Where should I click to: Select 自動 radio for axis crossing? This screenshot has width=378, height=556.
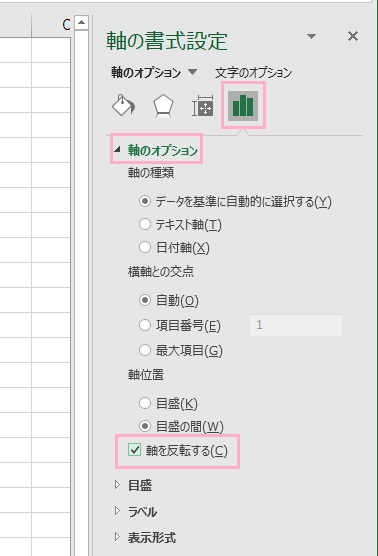(145, 300)
